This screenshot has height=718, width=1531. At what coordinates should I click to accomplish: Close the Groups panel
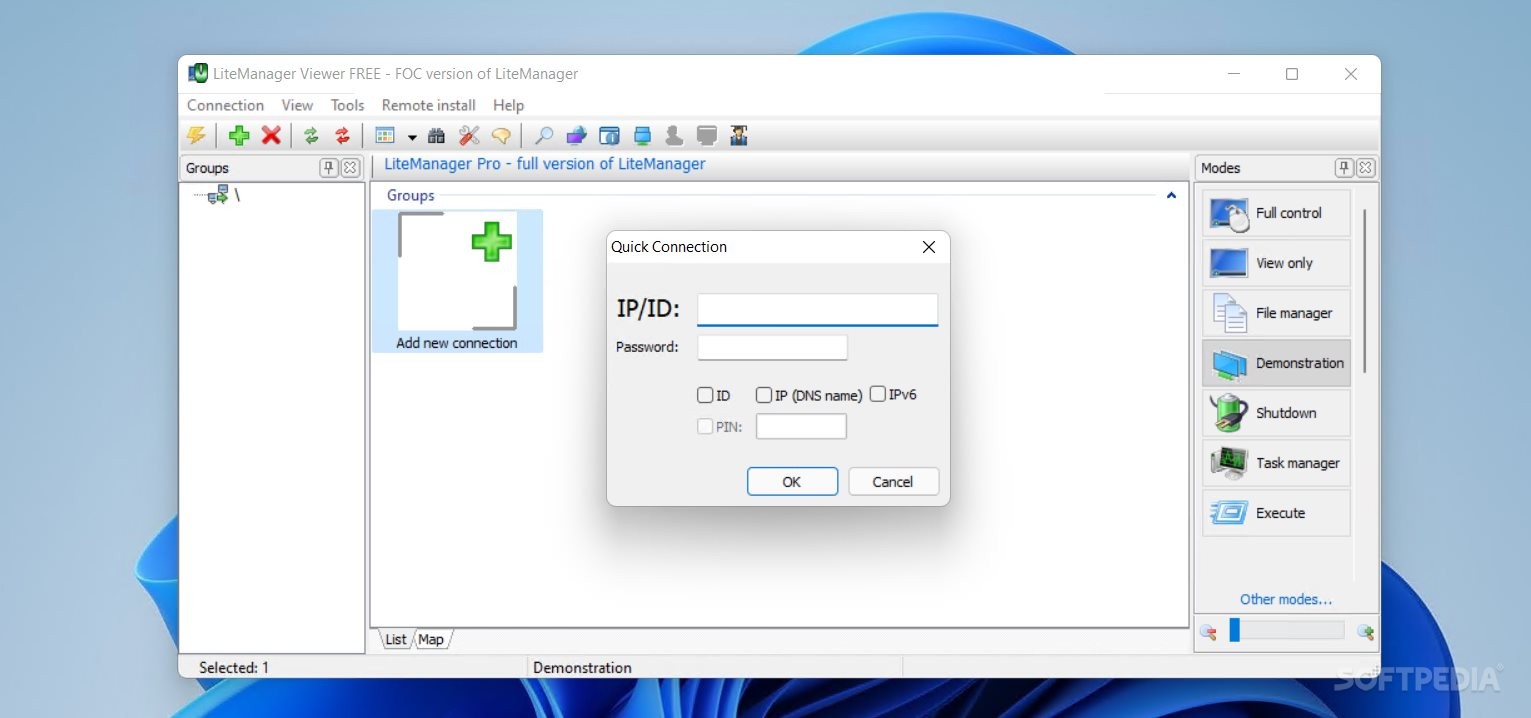pyautogui.click(x=350, y=168)
